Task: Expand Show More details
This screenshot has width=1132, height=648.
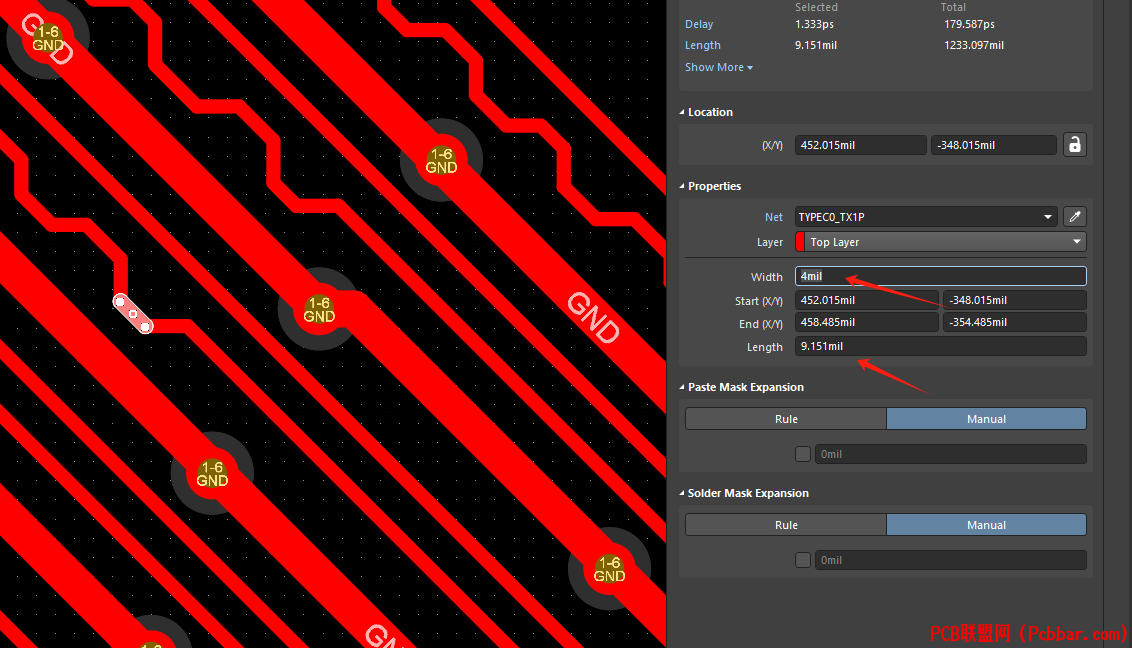Action: [718, 67]
